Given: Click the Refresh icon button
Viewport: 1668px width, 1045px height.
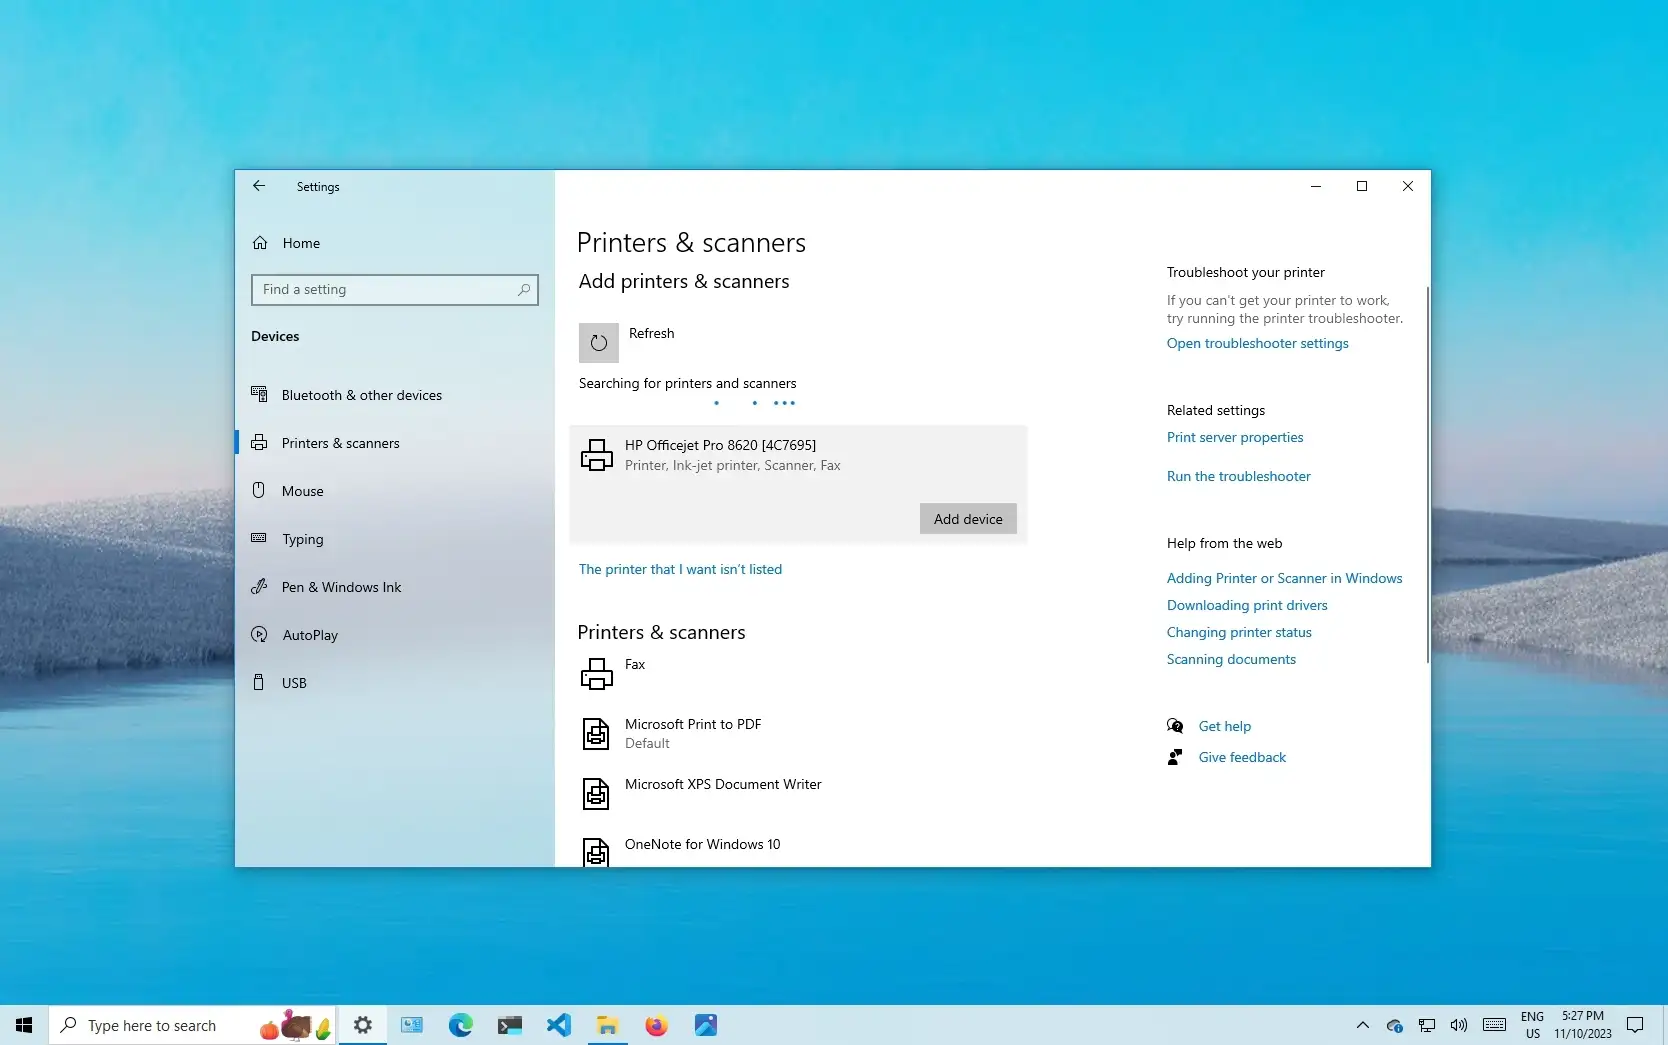Looking at the screenshot, I should click(598, 343).
